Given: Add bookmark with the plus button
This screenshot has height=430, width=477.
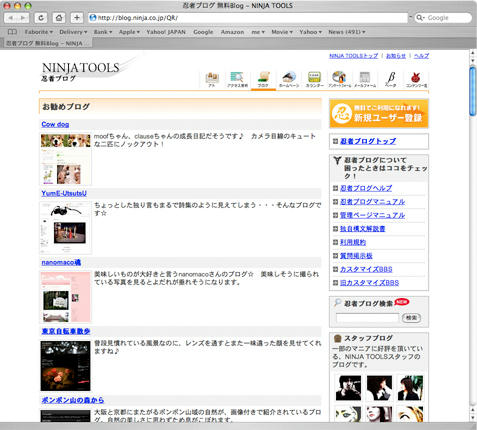Looking at the screenshot, I should pyautogui.click(x=77, y=18).
